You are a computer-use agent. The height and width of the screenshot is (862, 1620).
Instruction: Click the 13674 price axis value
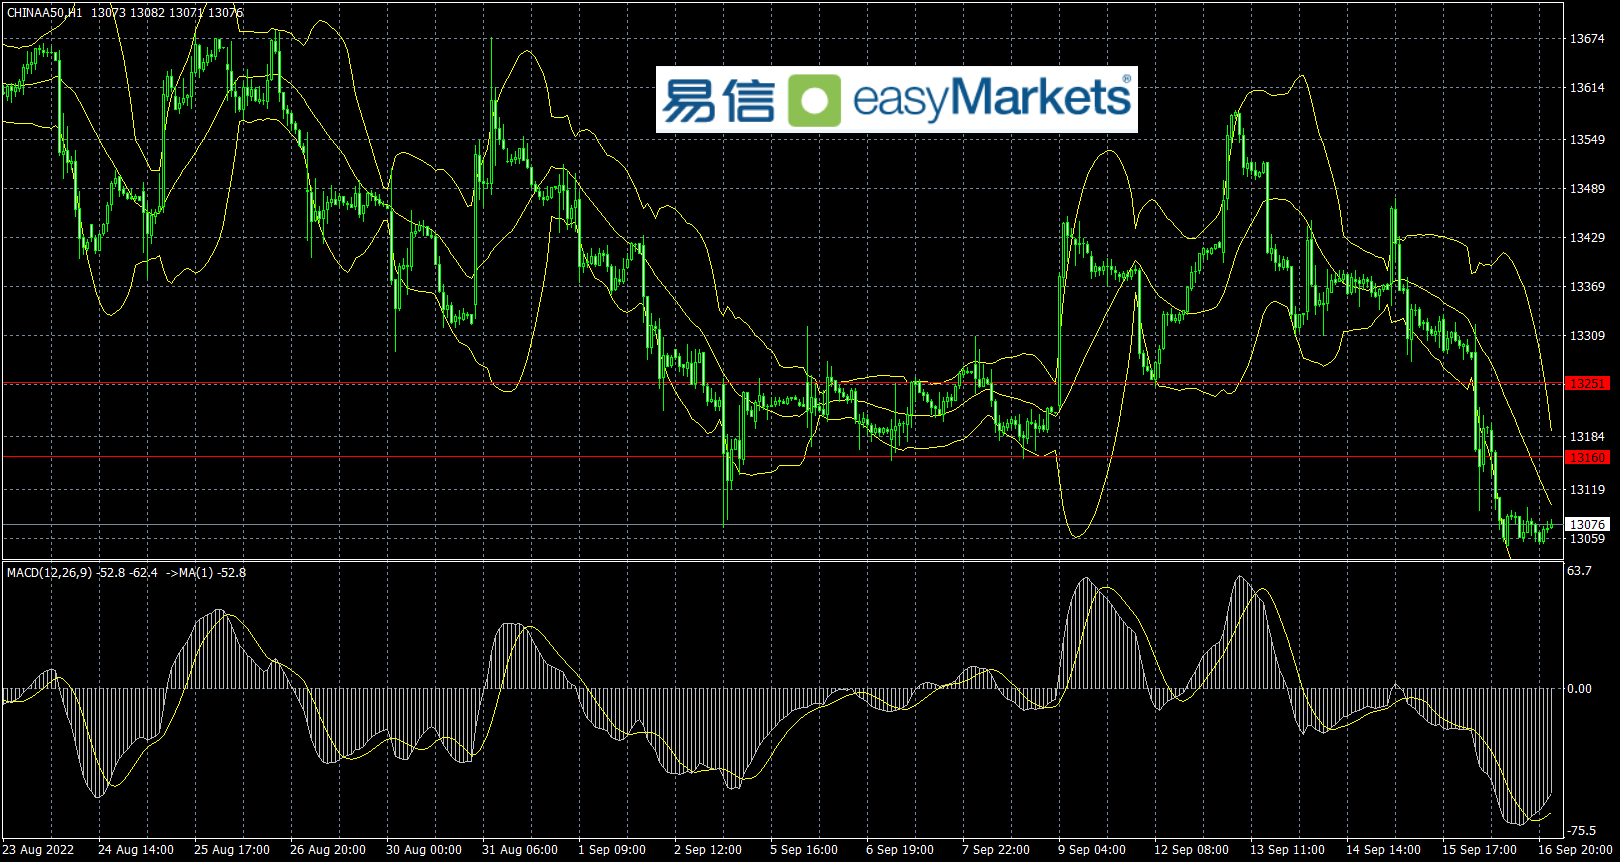tap(1587, 39)
